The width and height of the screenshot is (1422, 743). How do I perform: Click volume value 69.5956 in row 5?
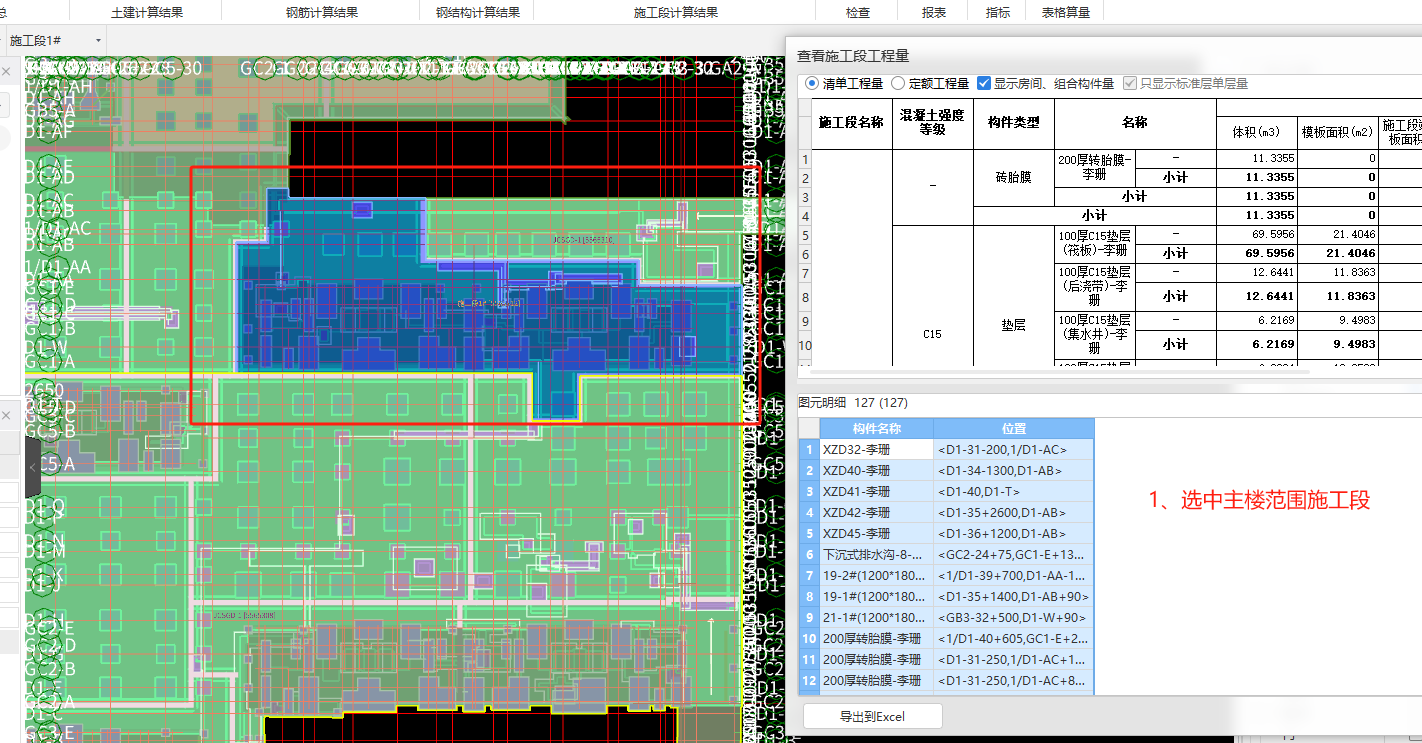coord(1256,234)
